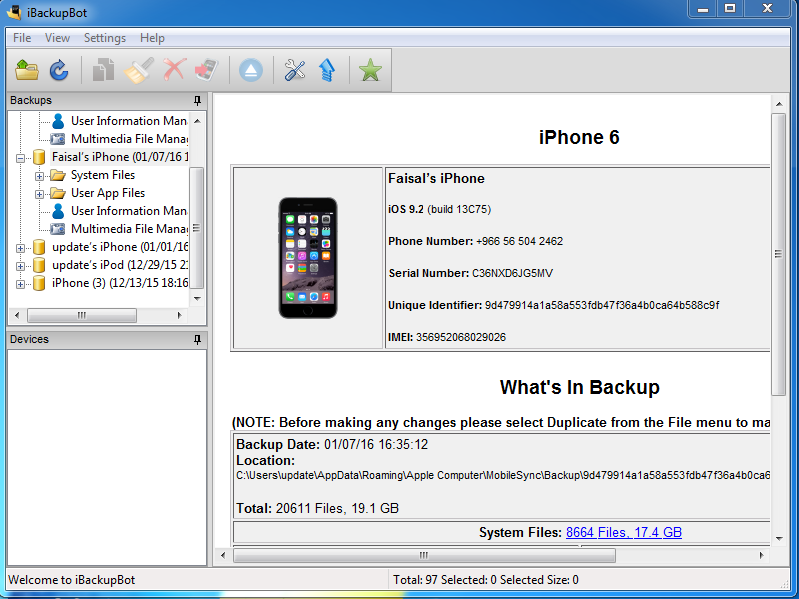The height and width of the screenshot is (599, 799).
Task: Click the restore to device toolbar icon
Action: (x=206, y=70)
